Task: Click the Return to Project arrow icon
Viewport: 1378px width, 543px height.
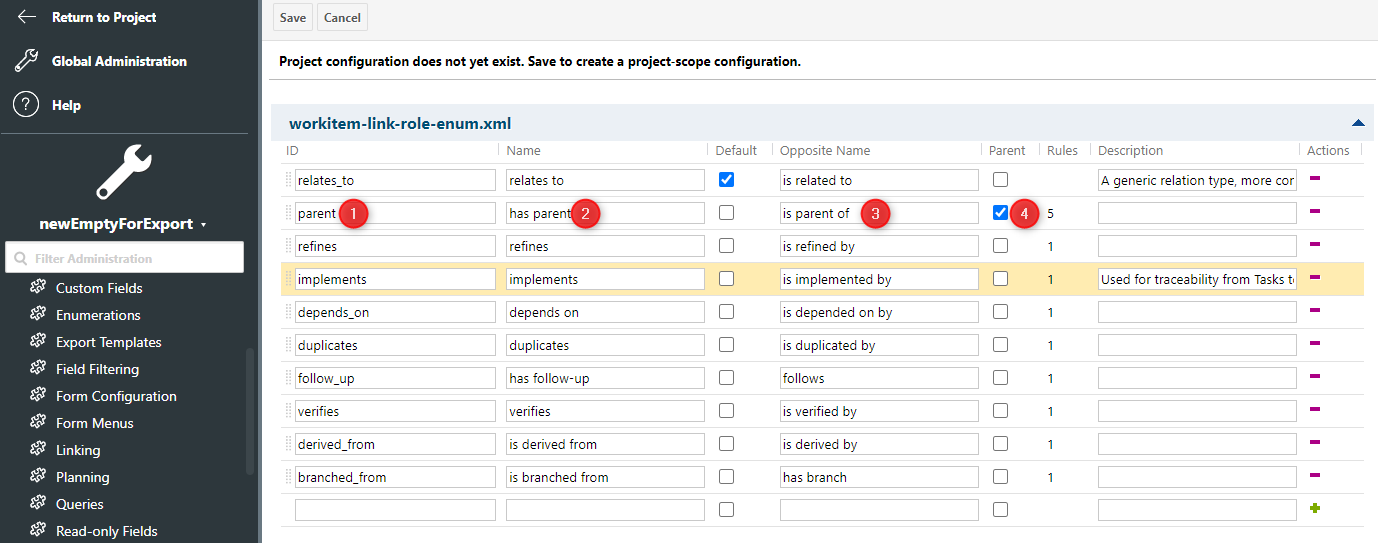Action: coord(26,17)
